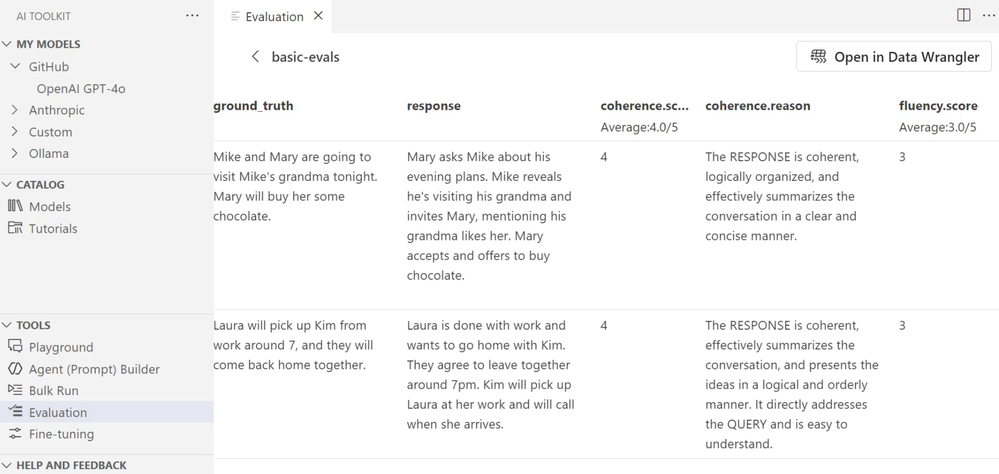Click the split editor icon
The width and height of the screenshot is (999, 474).
964,16
